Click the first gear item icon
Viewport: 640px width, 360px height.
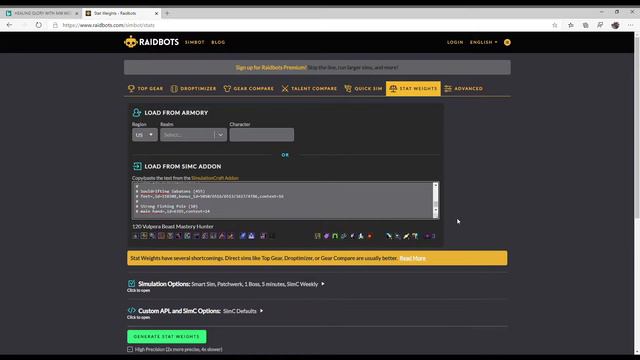tap(136, 236)
